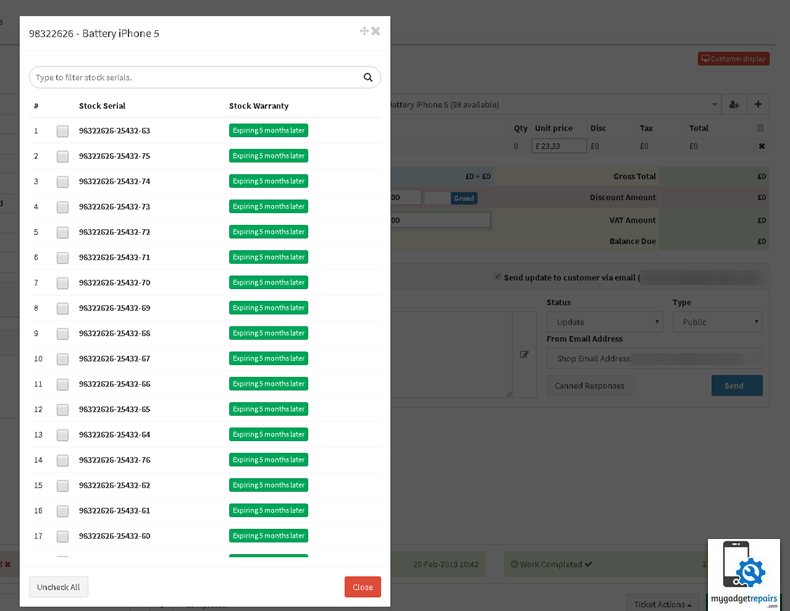This screenshot has height=611, width=790.
Task: Open Ticket Actions menu
Action: (x=663, y=603)
